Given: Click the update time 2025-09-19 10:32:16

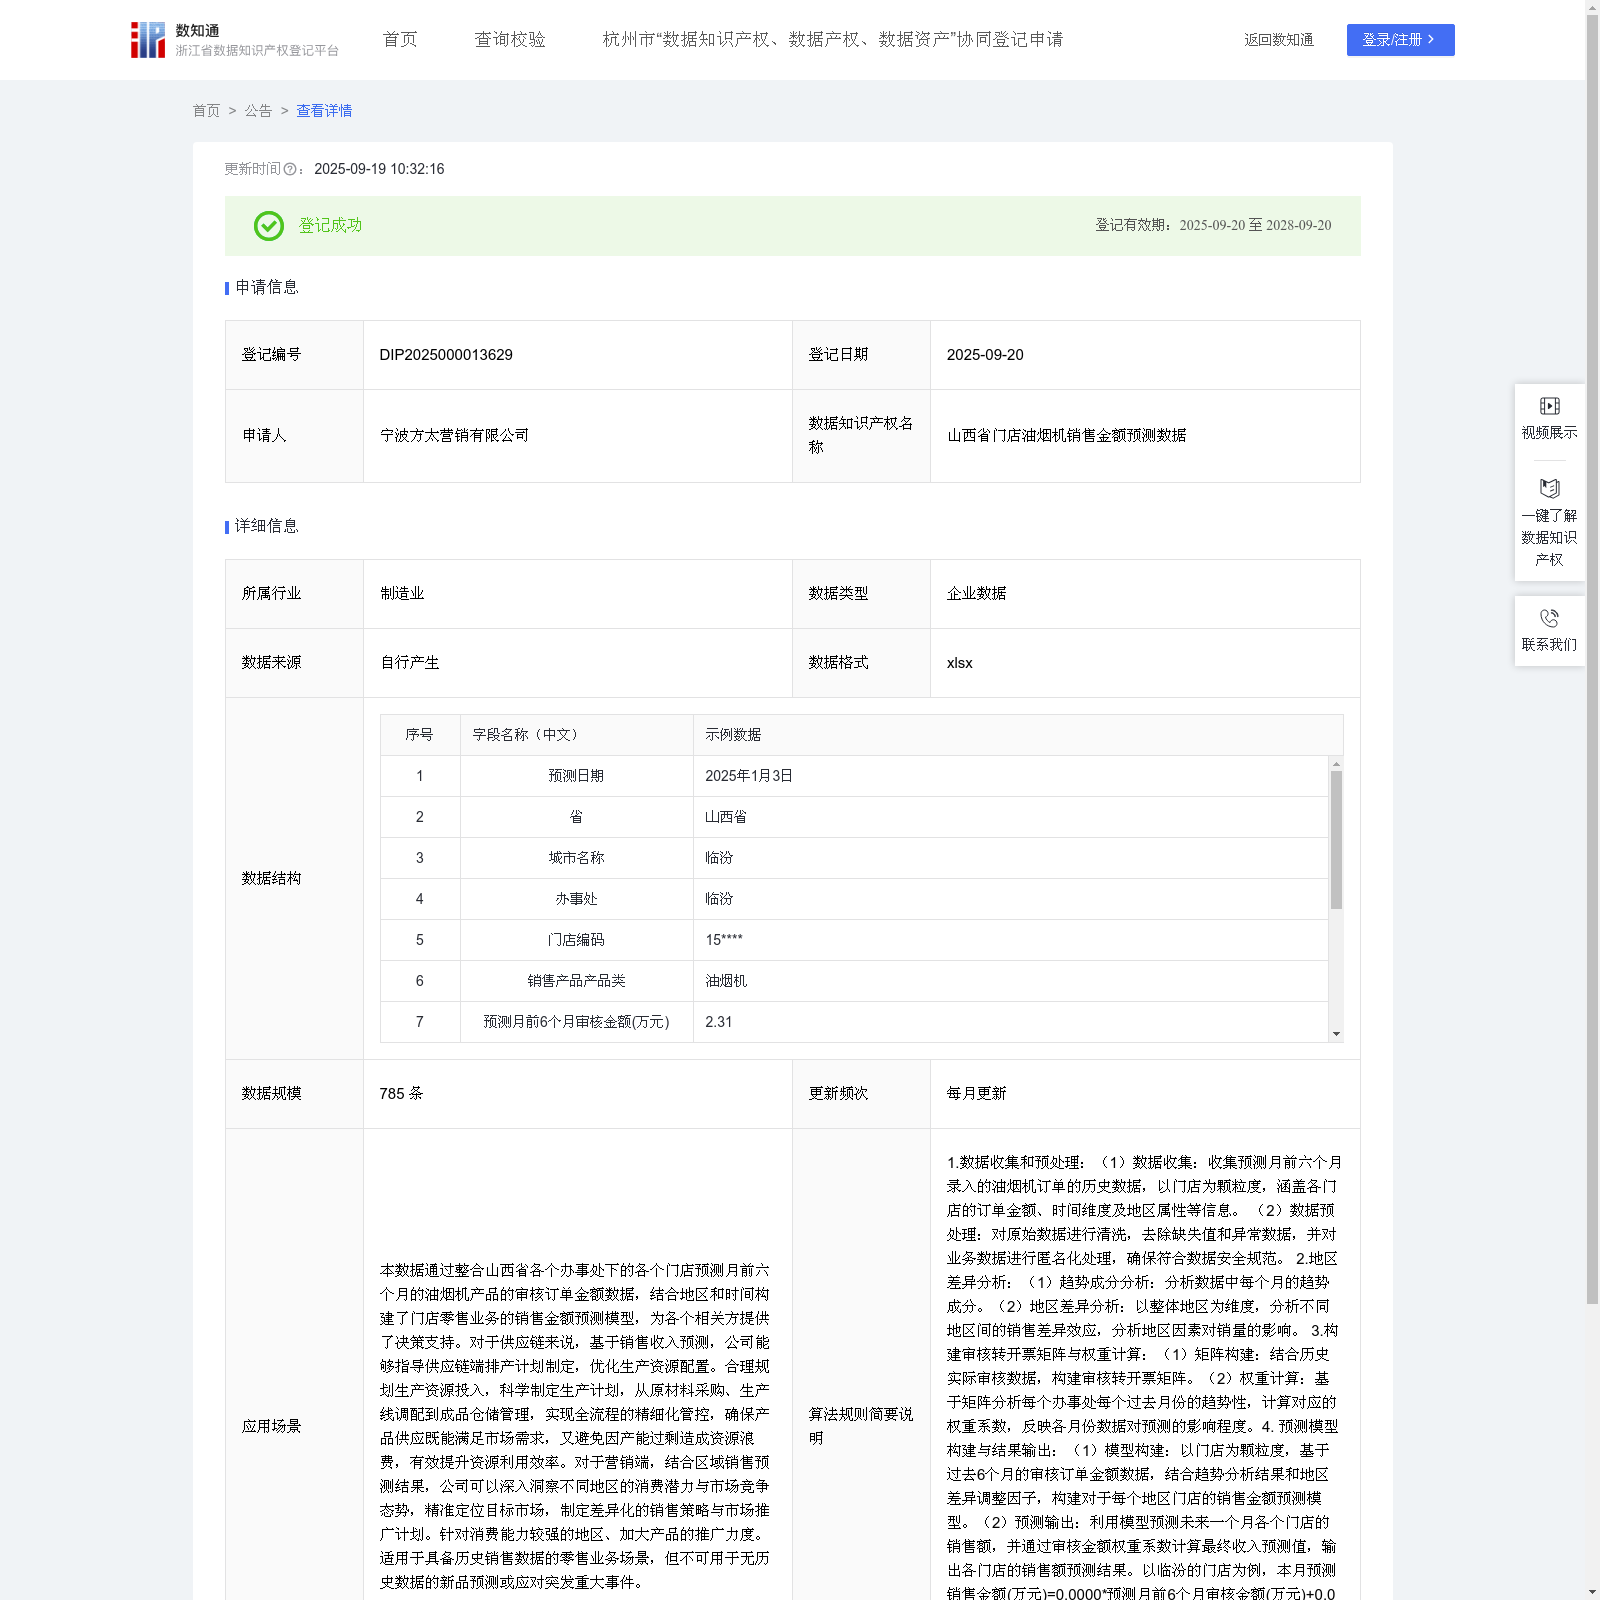Looking at the screenshot, I should point(379,169).
